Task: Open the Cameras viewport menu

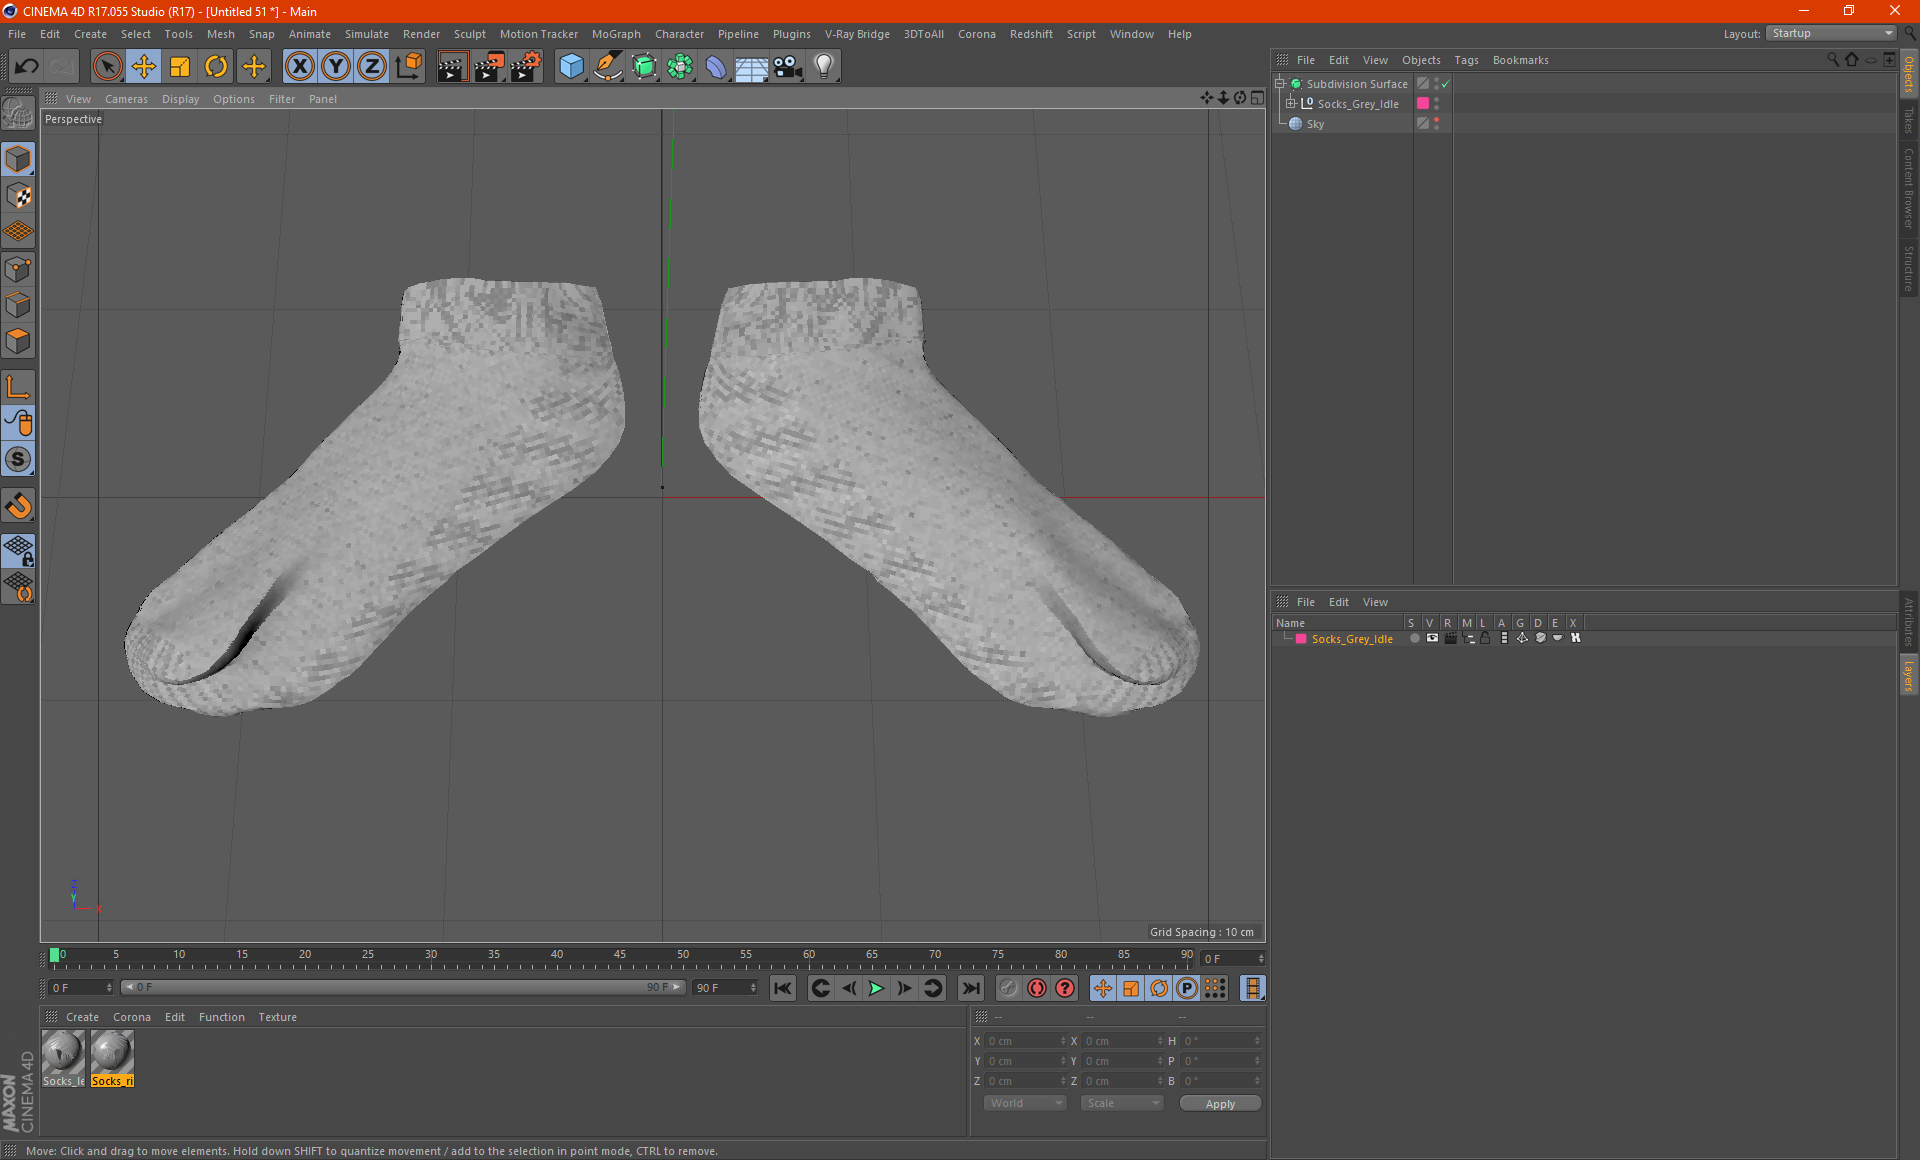Action: [x=126, y=99]
